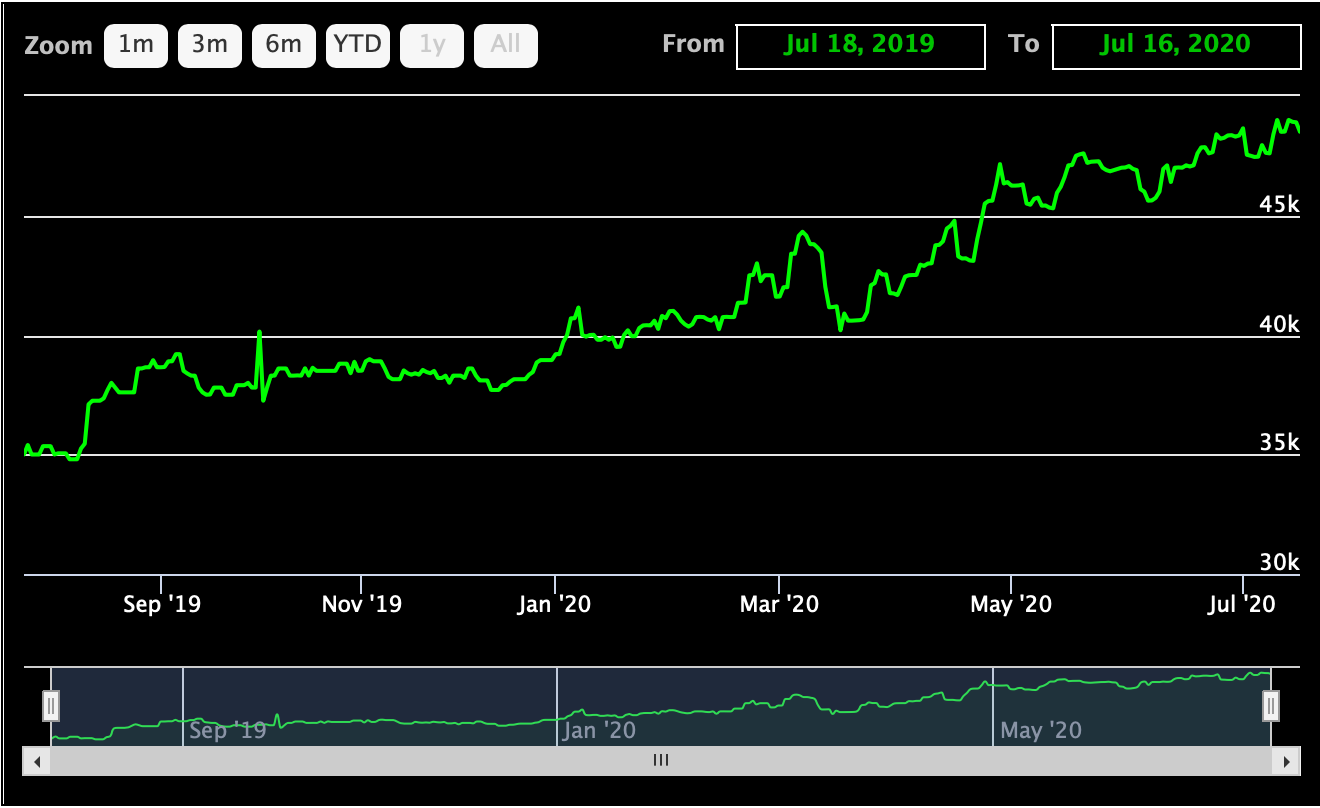Click the 45k y-axis label
This screenshot has width=1320, height=808.
tap(1278, 205)
